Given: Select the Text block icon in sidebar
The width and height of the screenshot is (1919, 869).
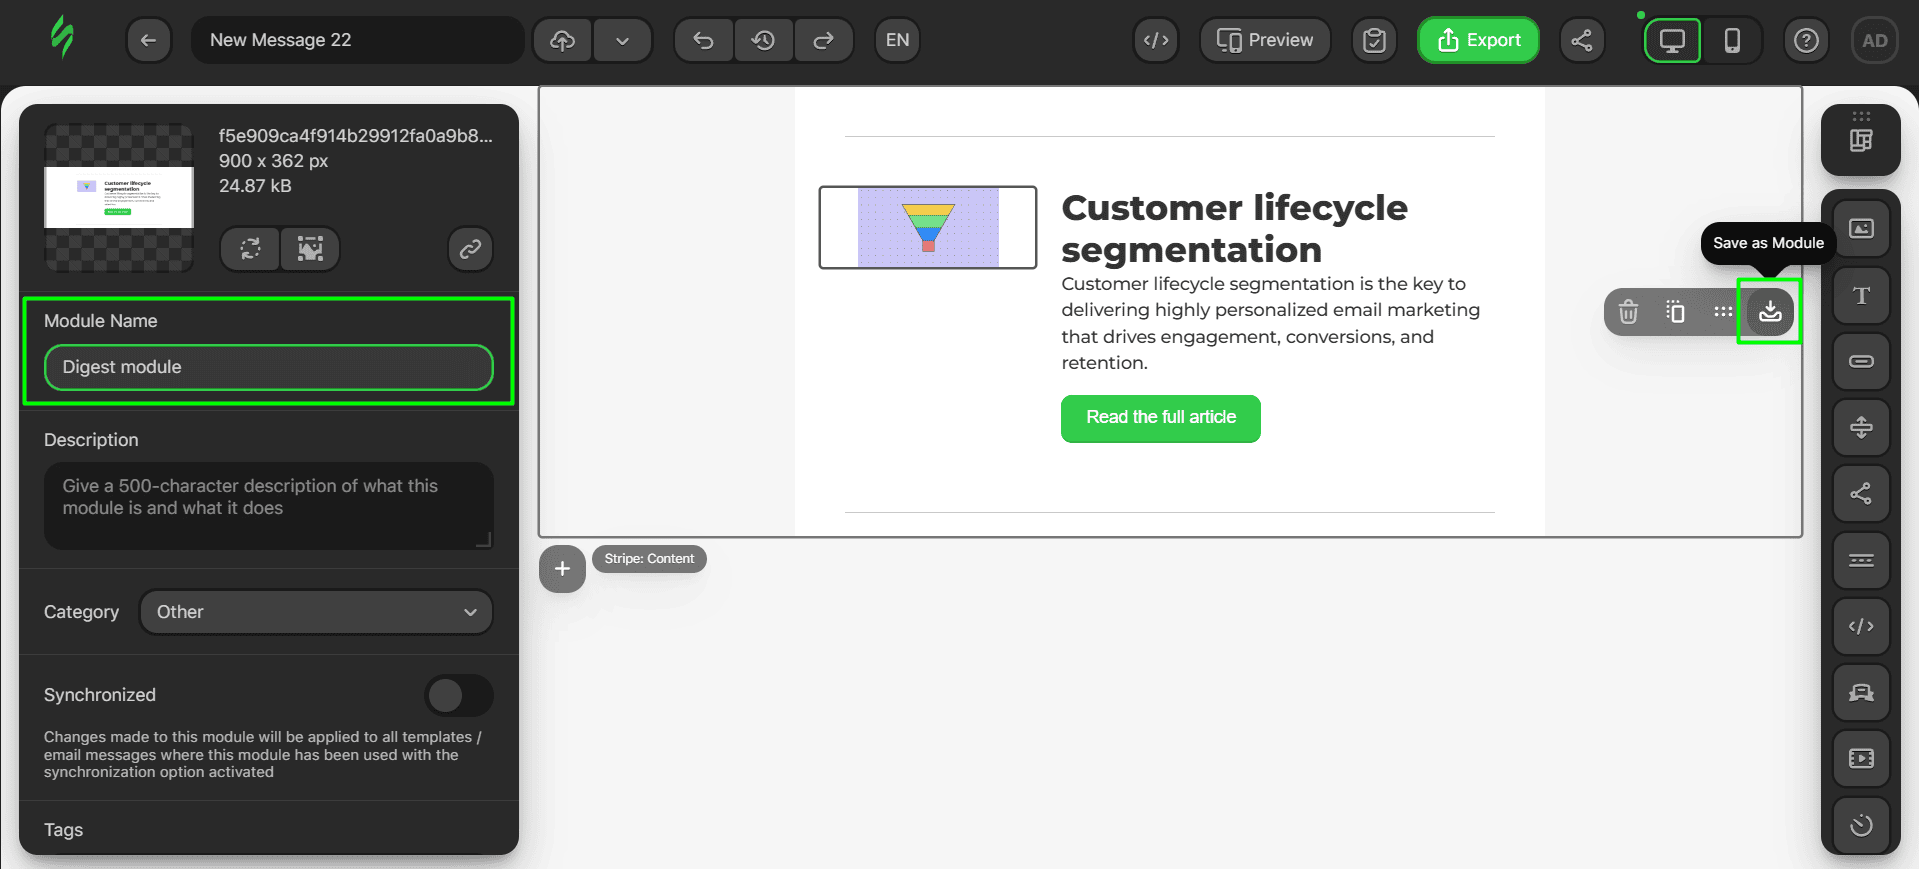Looking at the screenshot, I should [x=1860, y=295].
